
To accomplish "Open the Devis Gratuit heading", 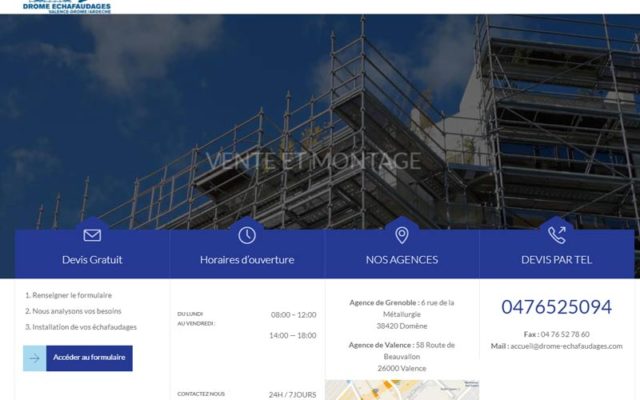I will [92, 260].
